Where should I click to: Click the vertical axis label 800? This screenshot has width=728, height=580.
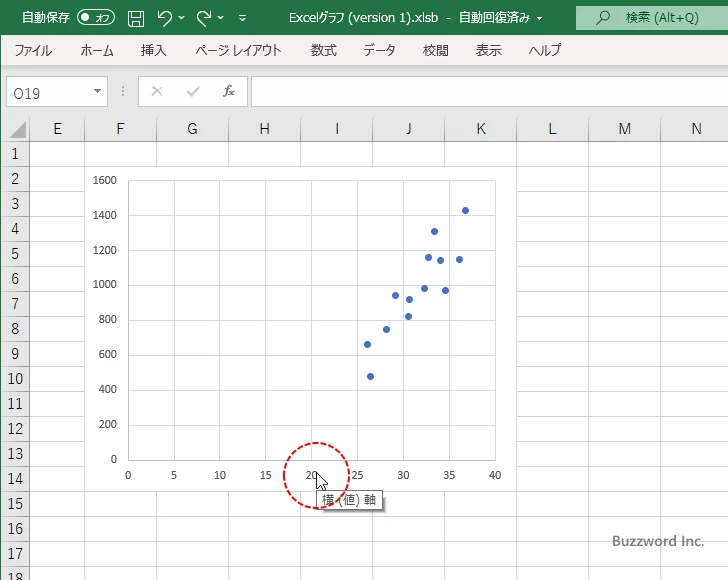pos(107,319)
